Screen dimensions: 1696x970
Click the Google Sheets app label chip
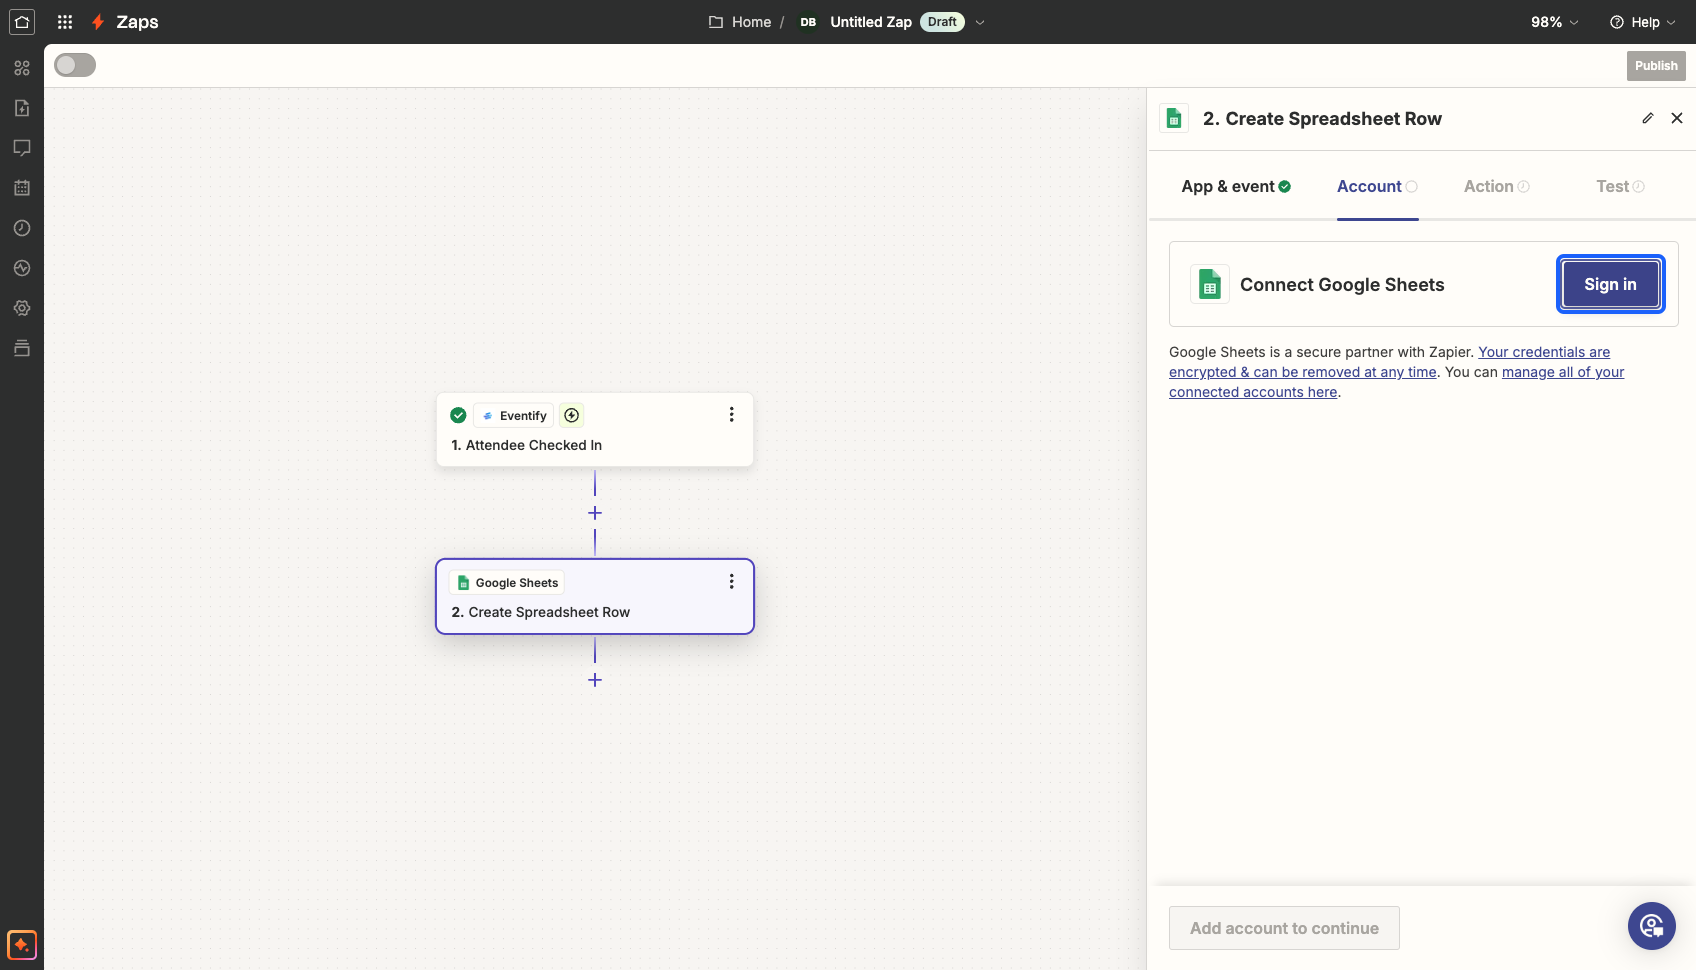click(508, 582)
